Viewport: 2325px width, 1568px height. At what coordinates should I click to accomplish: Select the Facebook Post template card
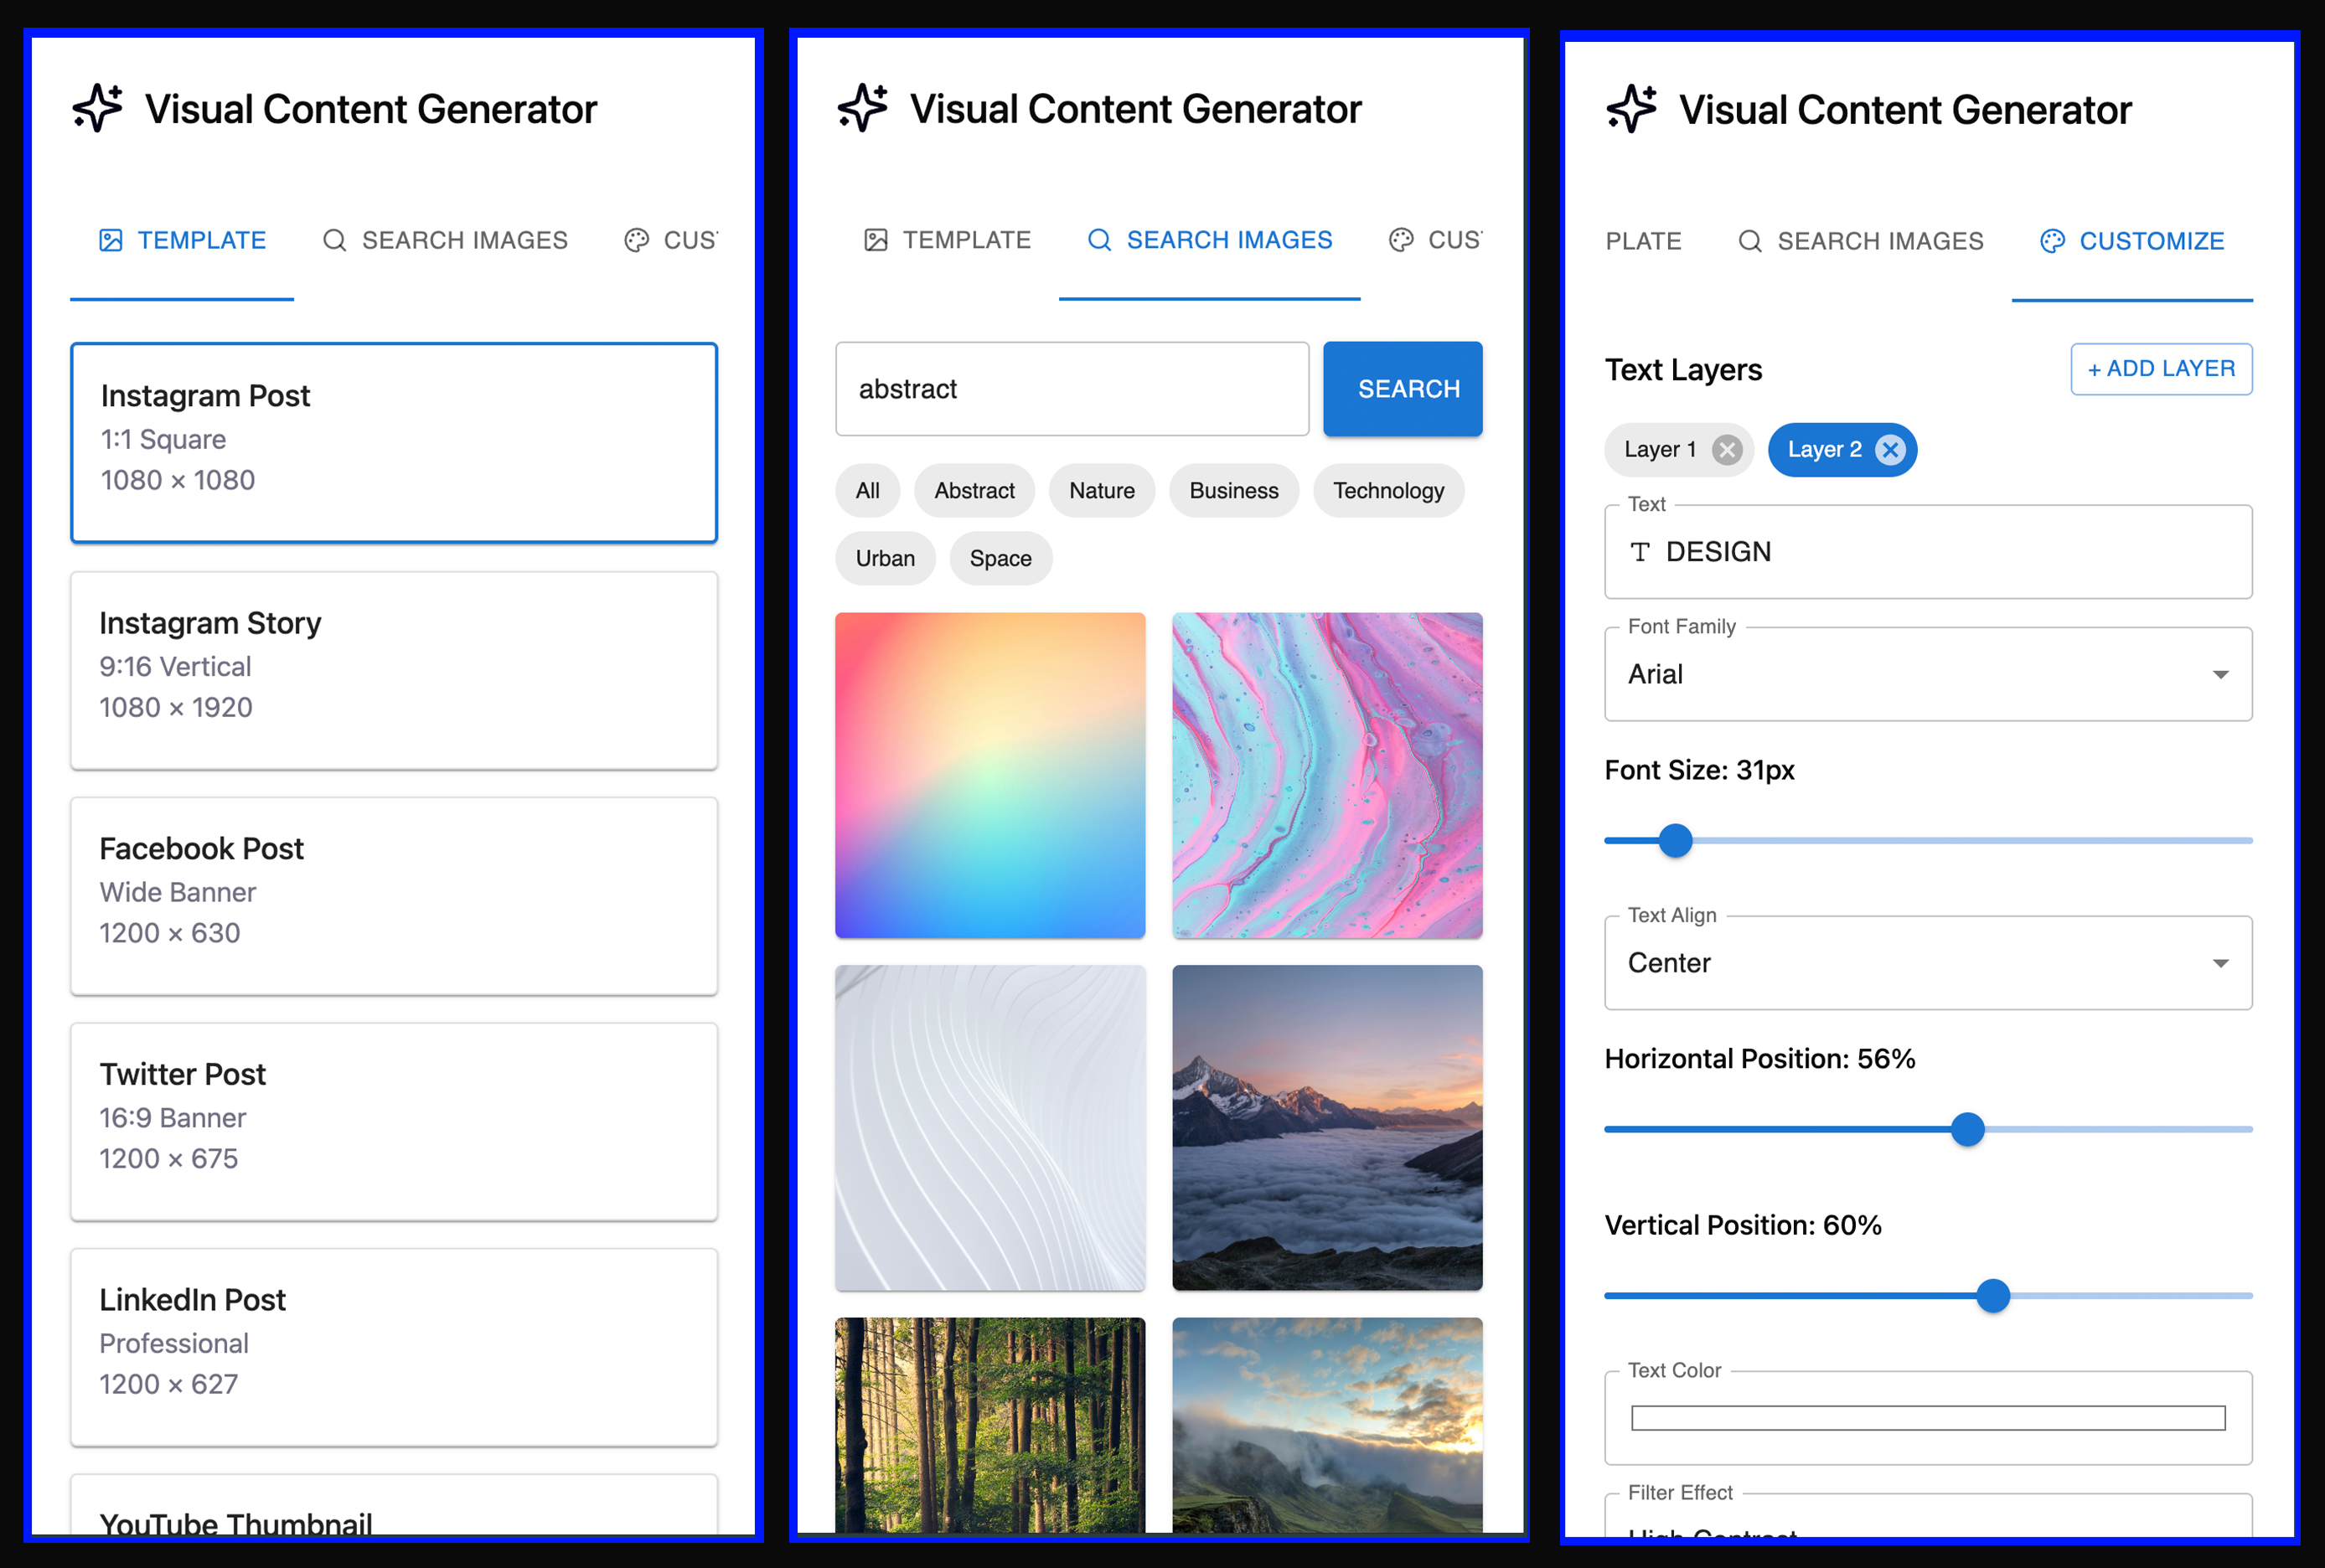394,896
